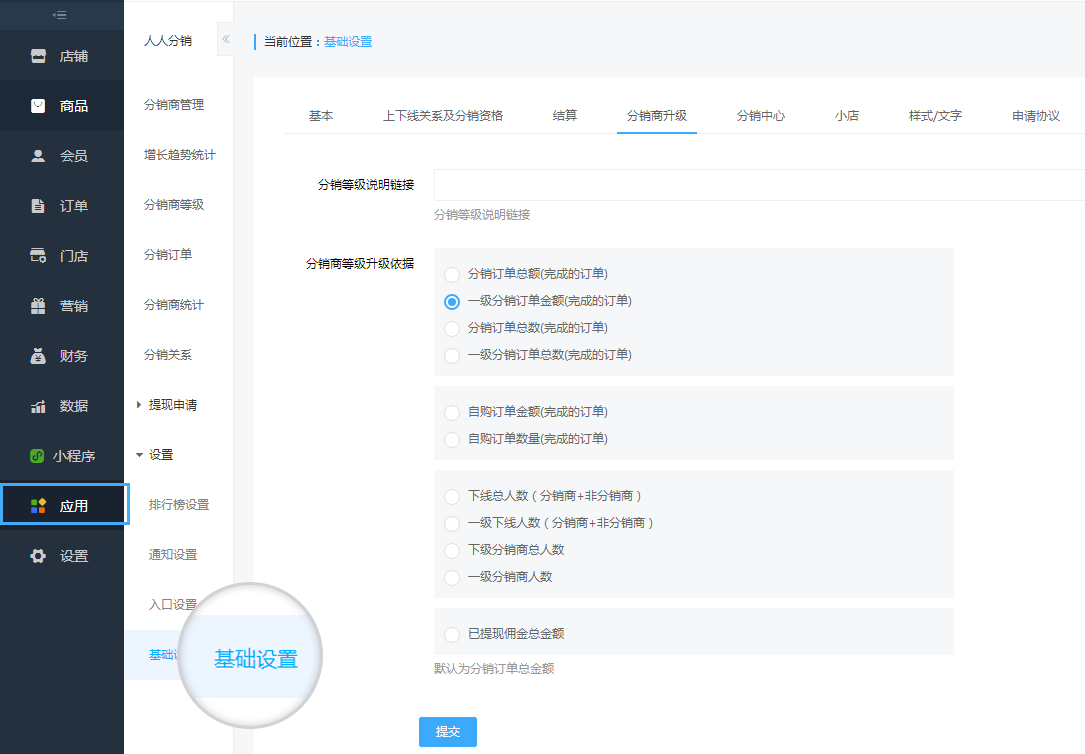The height and width of the screenshot is (754, 1085).
Task: Select 一级分销商人数 radio
Action: pyautogui.click(x=452, y=578)
